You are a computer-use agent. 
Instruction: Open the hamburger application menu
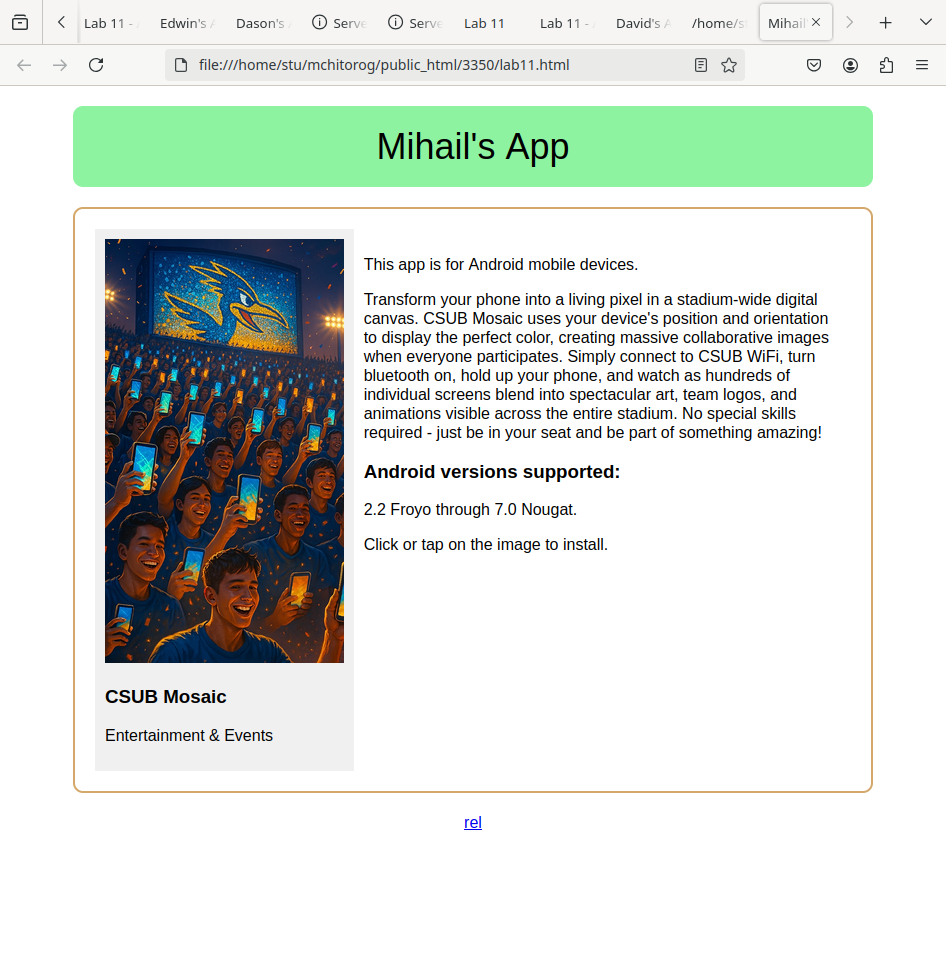click(x=922, y=65)
